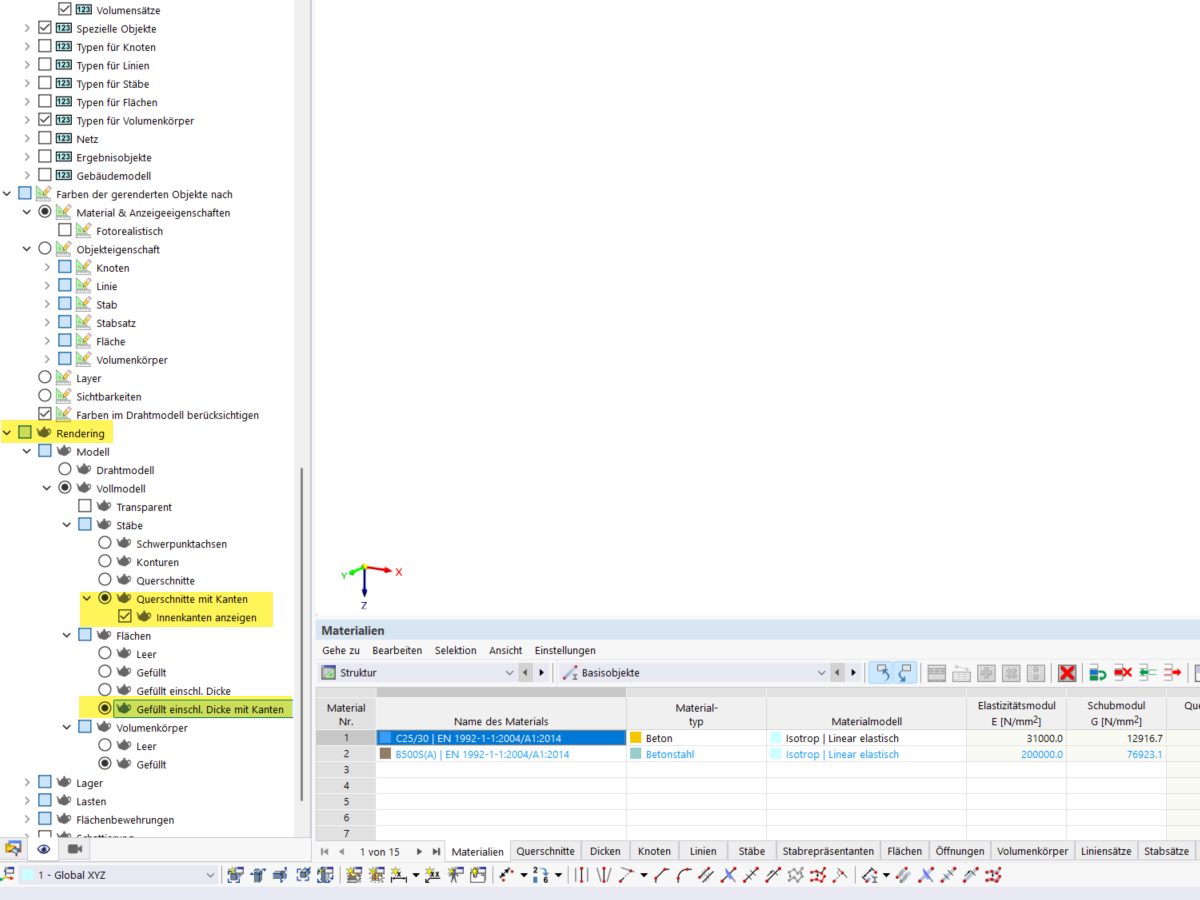Open the Bearbeiten menu in the Materialien panel

[397, 650]
